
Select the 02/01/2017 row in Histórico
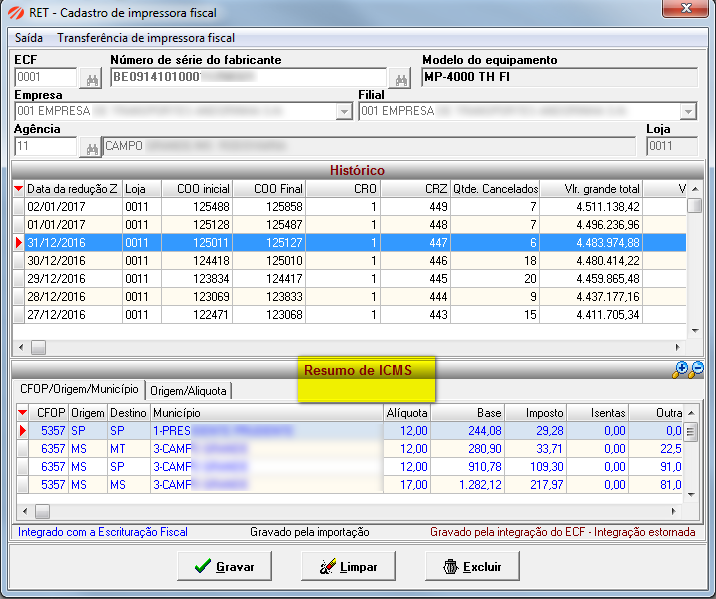tap(349, 207)
